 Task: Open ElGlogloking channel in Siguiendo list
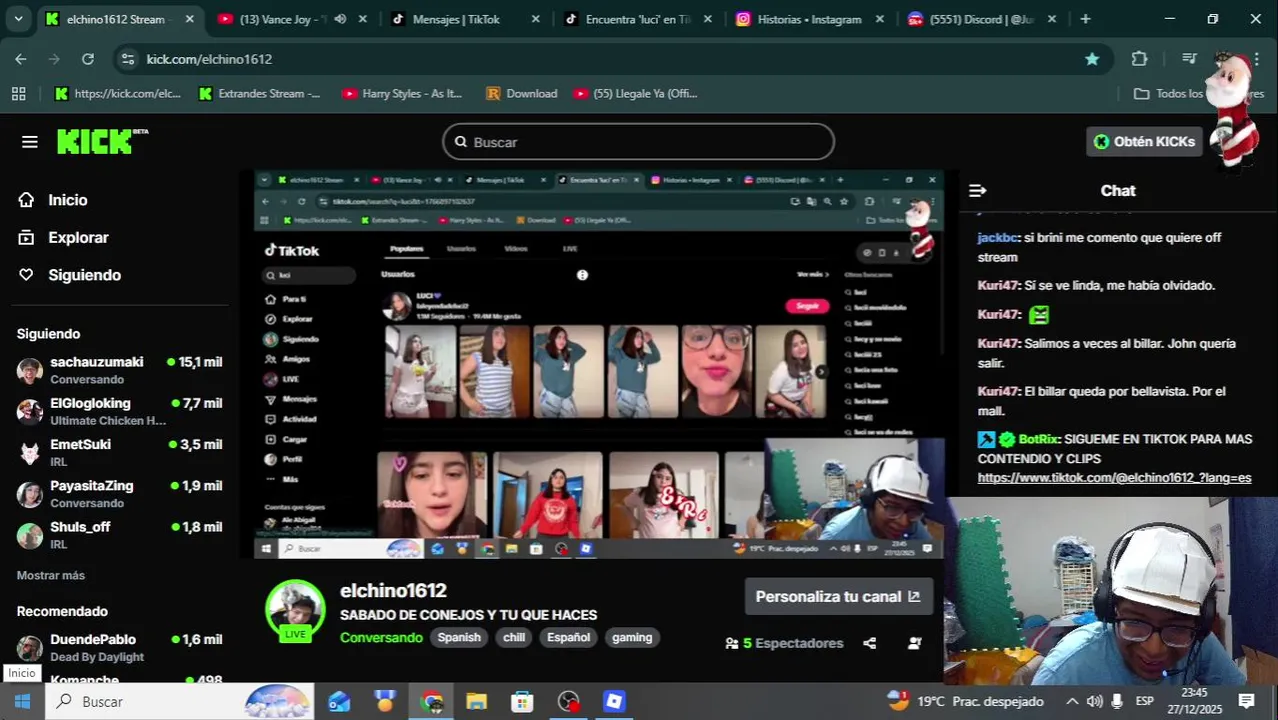[120, 411]
